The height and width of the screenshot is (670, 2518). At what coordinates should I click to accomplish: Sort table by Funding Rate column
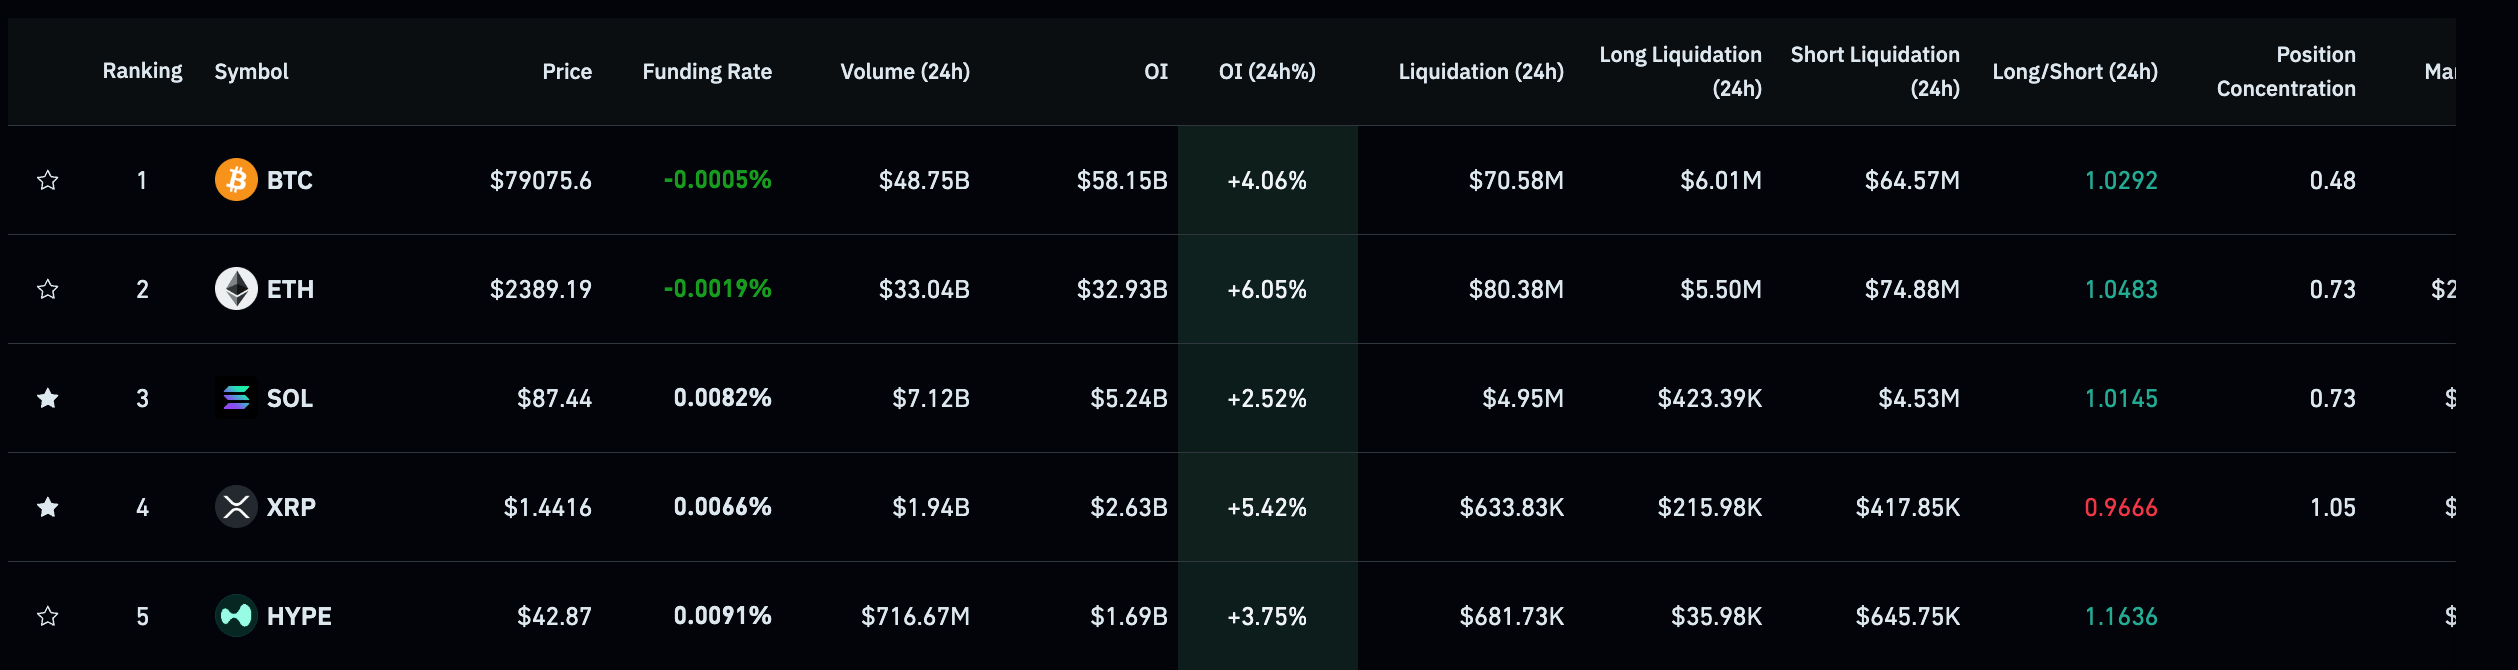pos(706,72)
